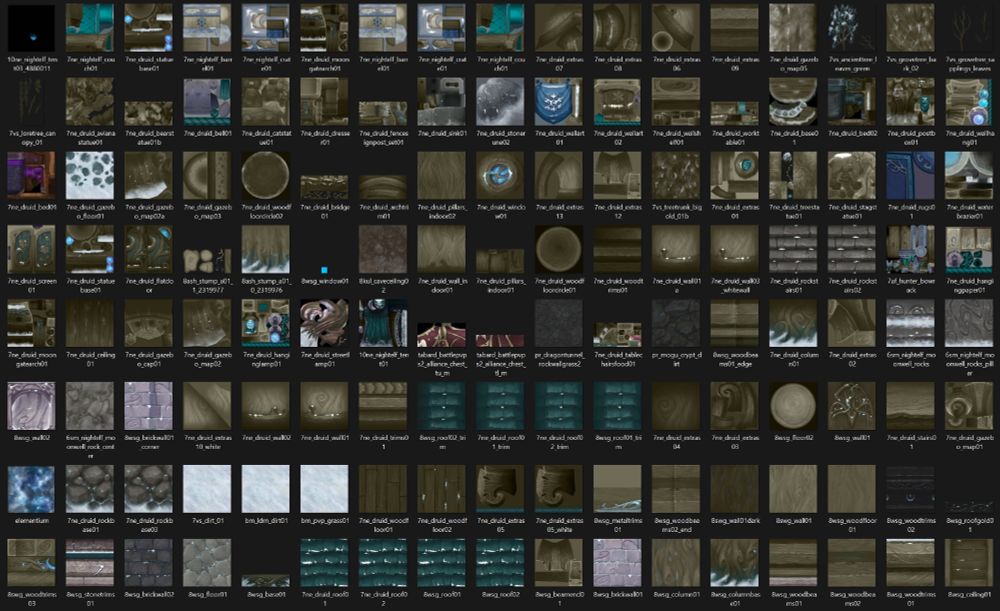This screenshot has width=1000, height=611.
Task: Click the 7ne_druid_bell01 texture
Action: [207, 102]
